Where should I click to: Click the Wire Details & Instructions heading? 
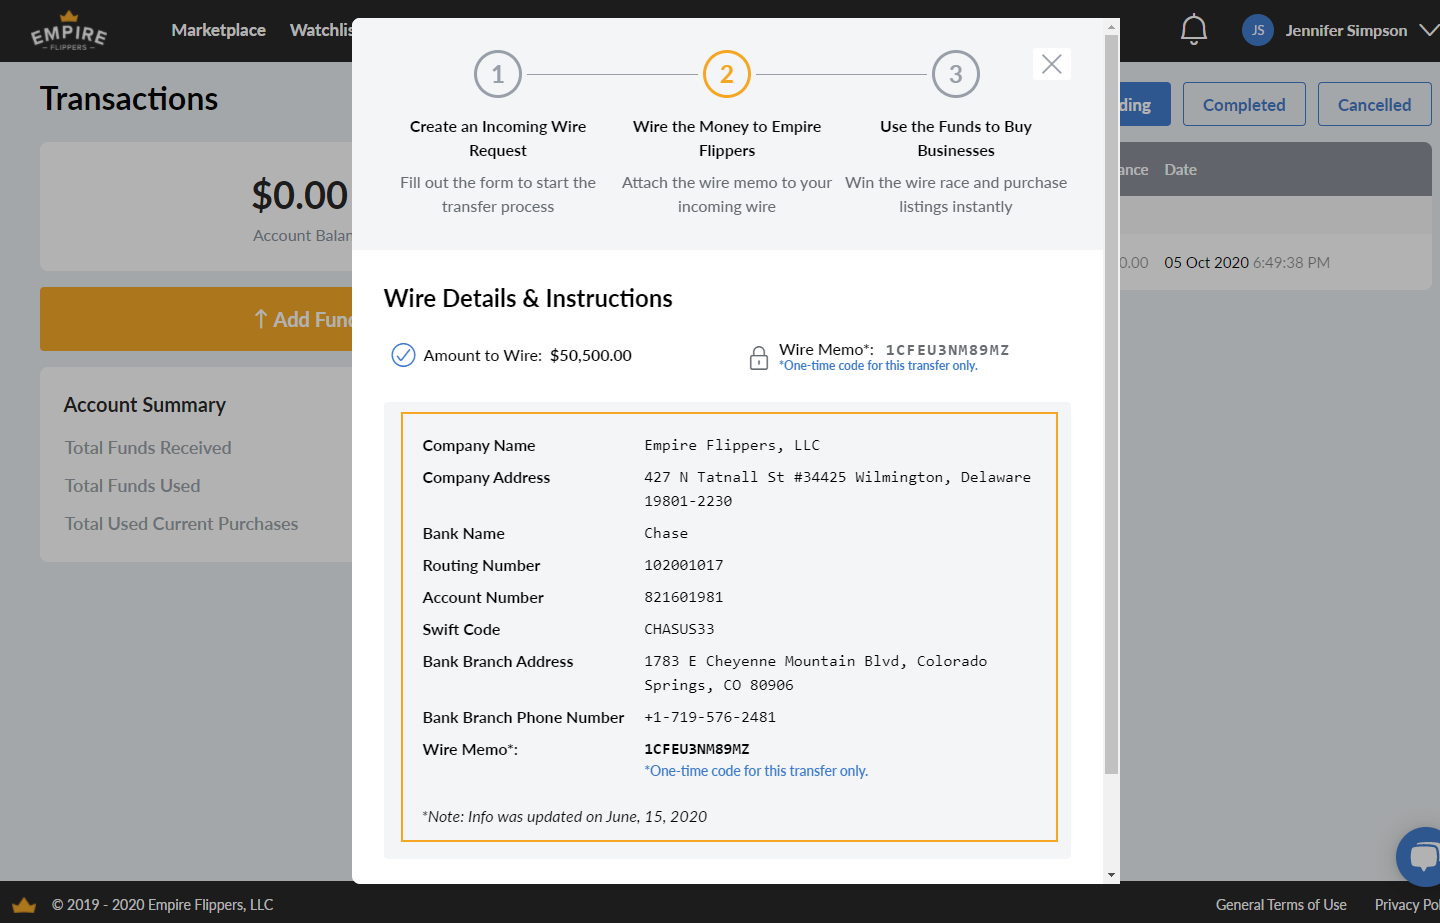pos(528,298)
